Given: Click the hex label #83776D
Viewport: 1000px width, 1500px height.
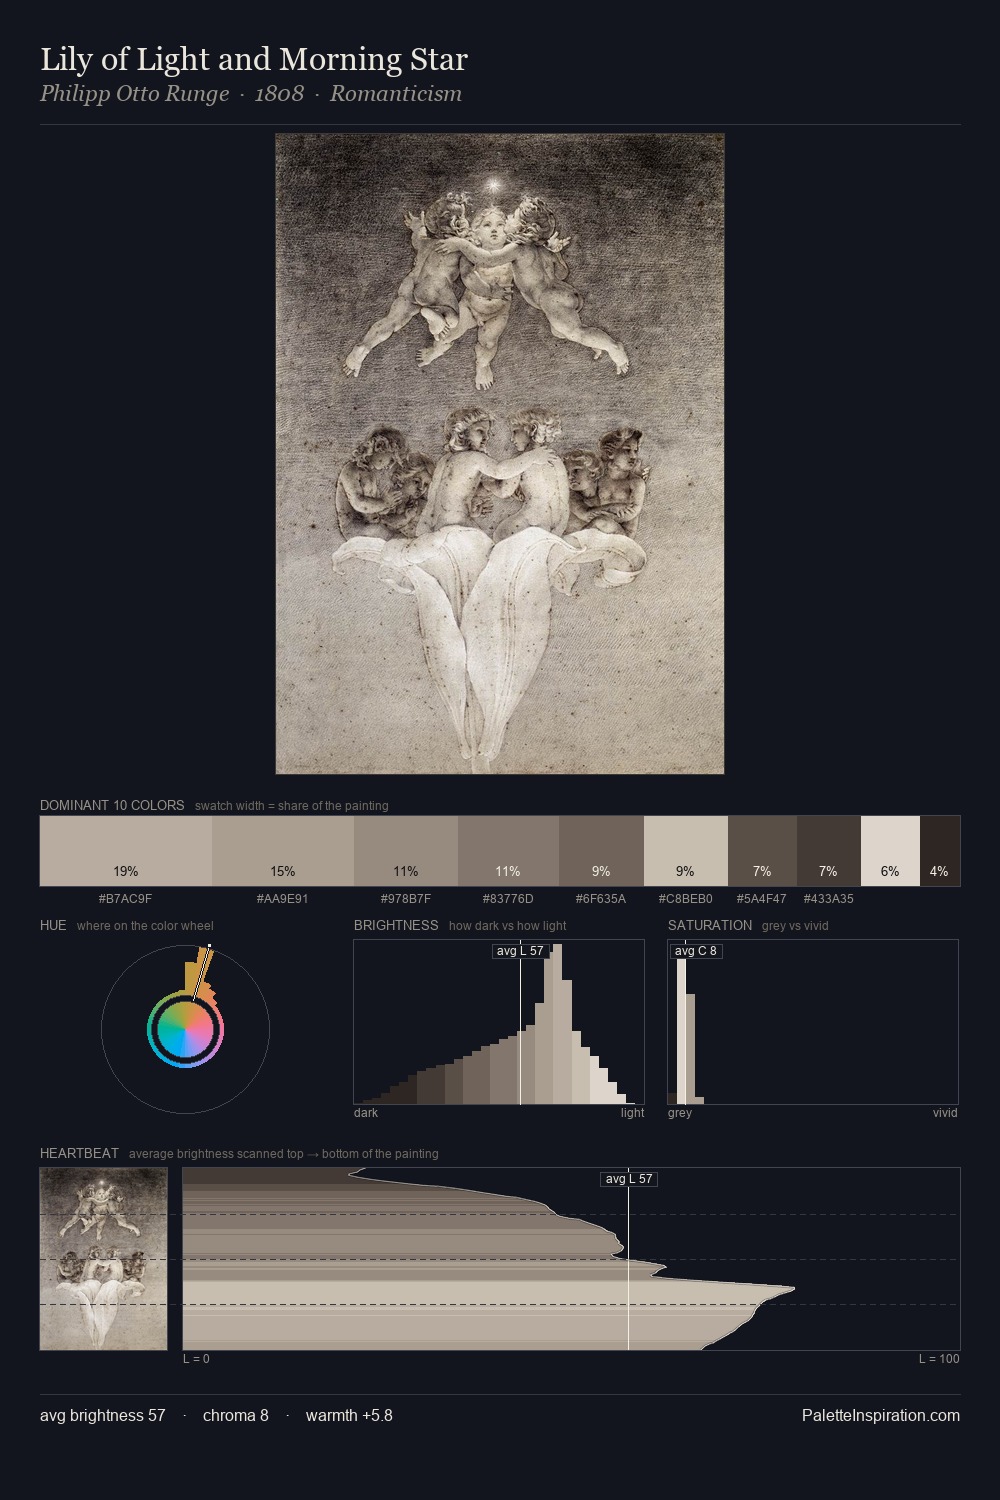Looking at the screenshot, I should point(508,899).
